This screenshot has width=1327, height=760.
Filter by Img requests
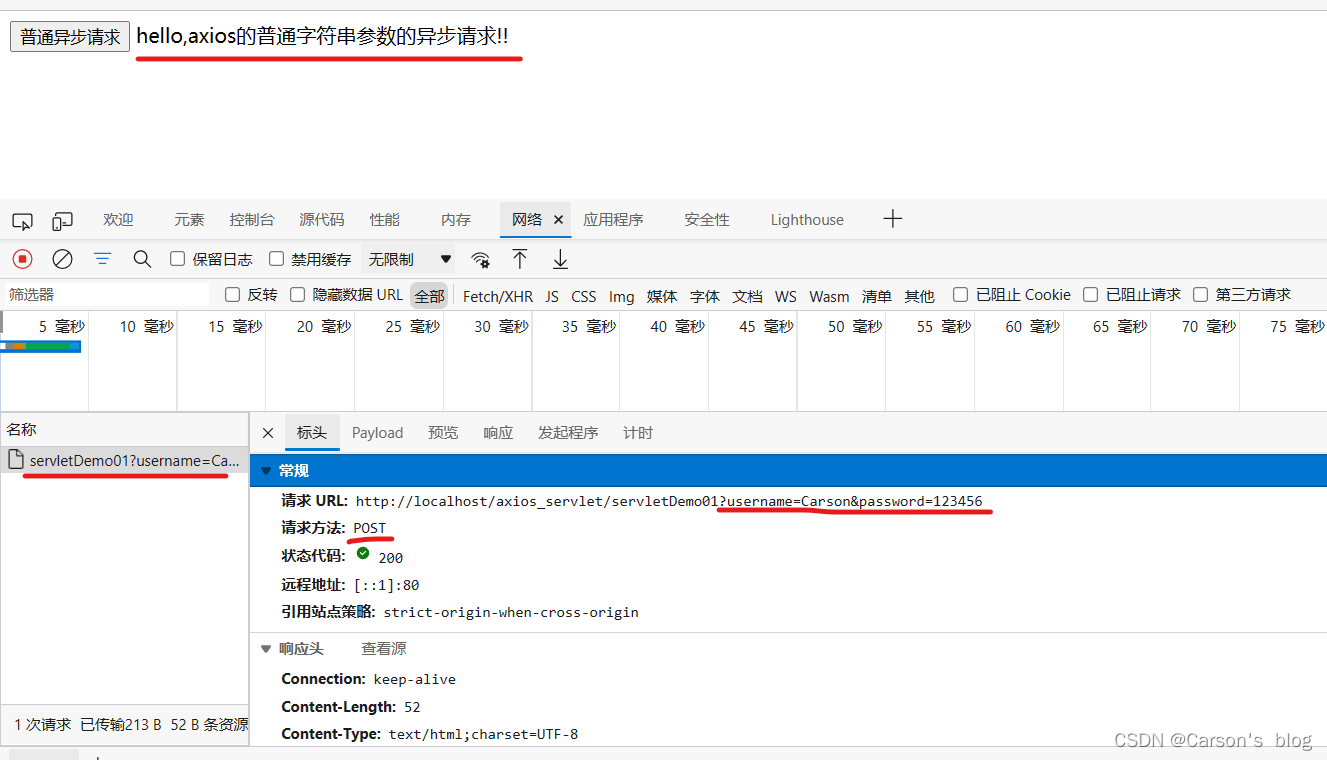pyautogui.click(x=622, y=296)
